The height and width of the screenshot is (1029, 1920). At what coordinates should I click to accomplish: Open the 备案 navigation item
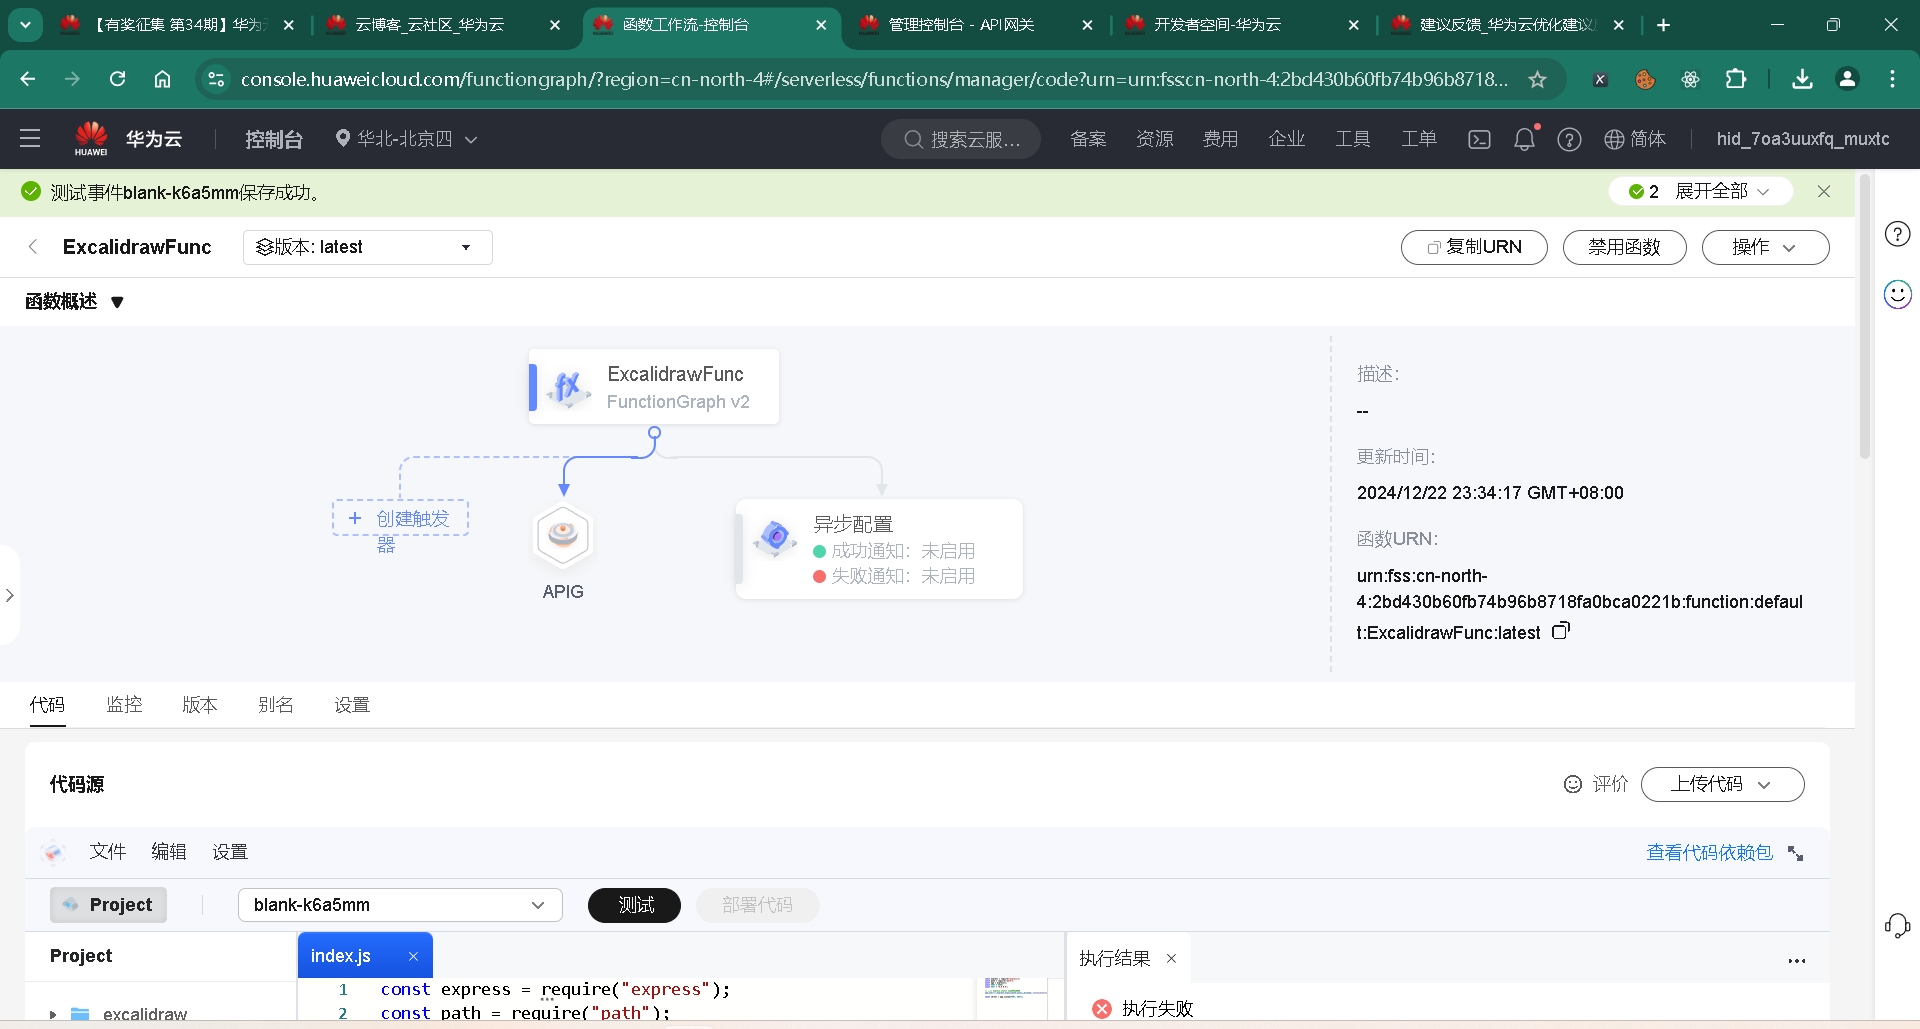coord(1088,139)
